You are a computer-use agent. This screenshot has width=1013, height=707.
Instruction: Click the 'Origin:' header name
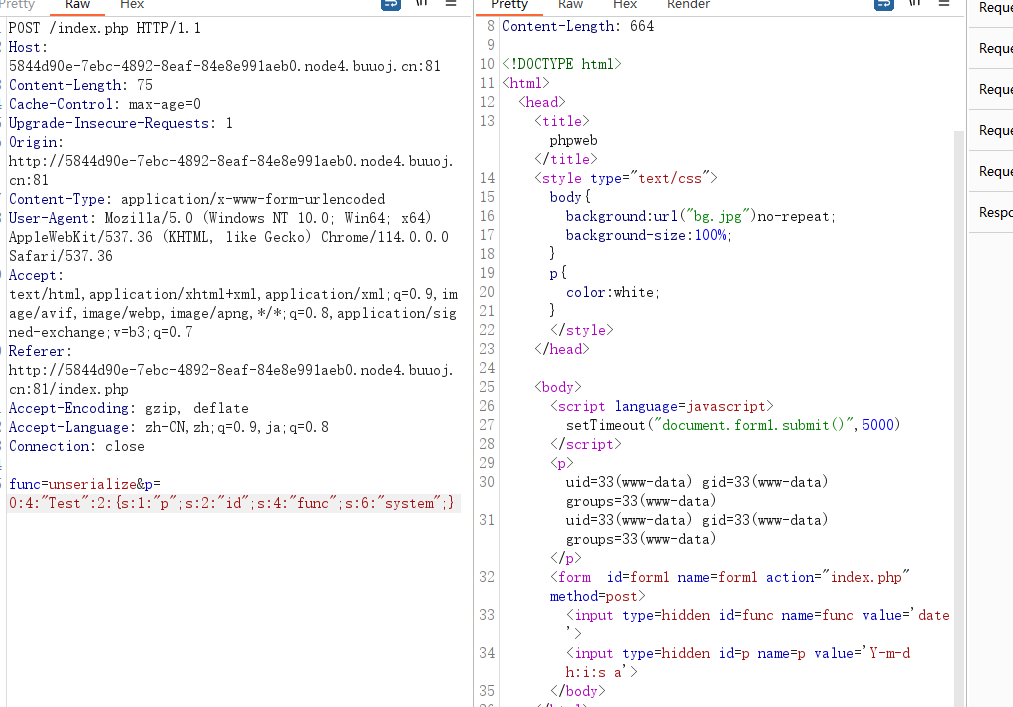tap(36, 142)
